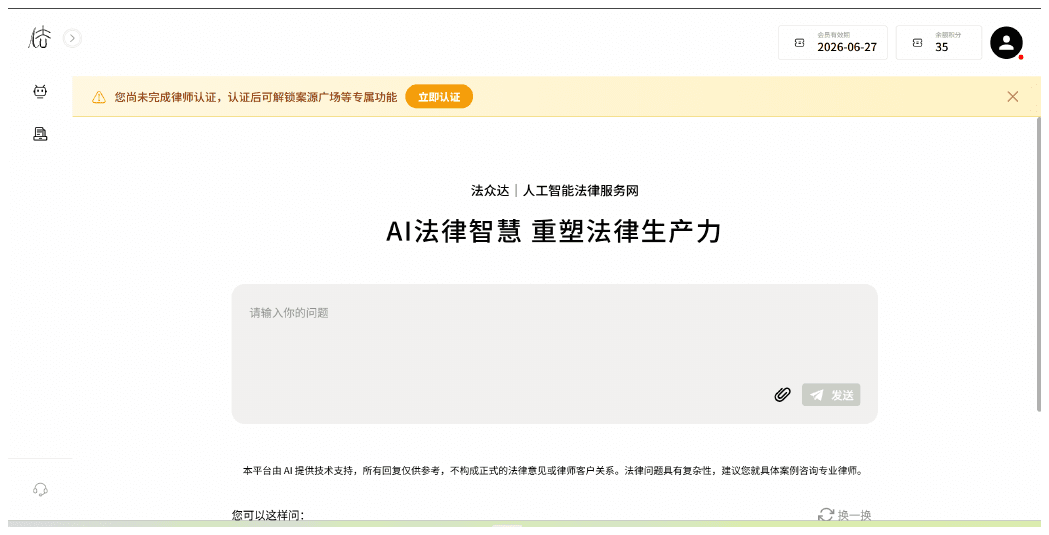Screen dimensions: 1049x535
Task: Click the points balance value 35
Action: 941,47
